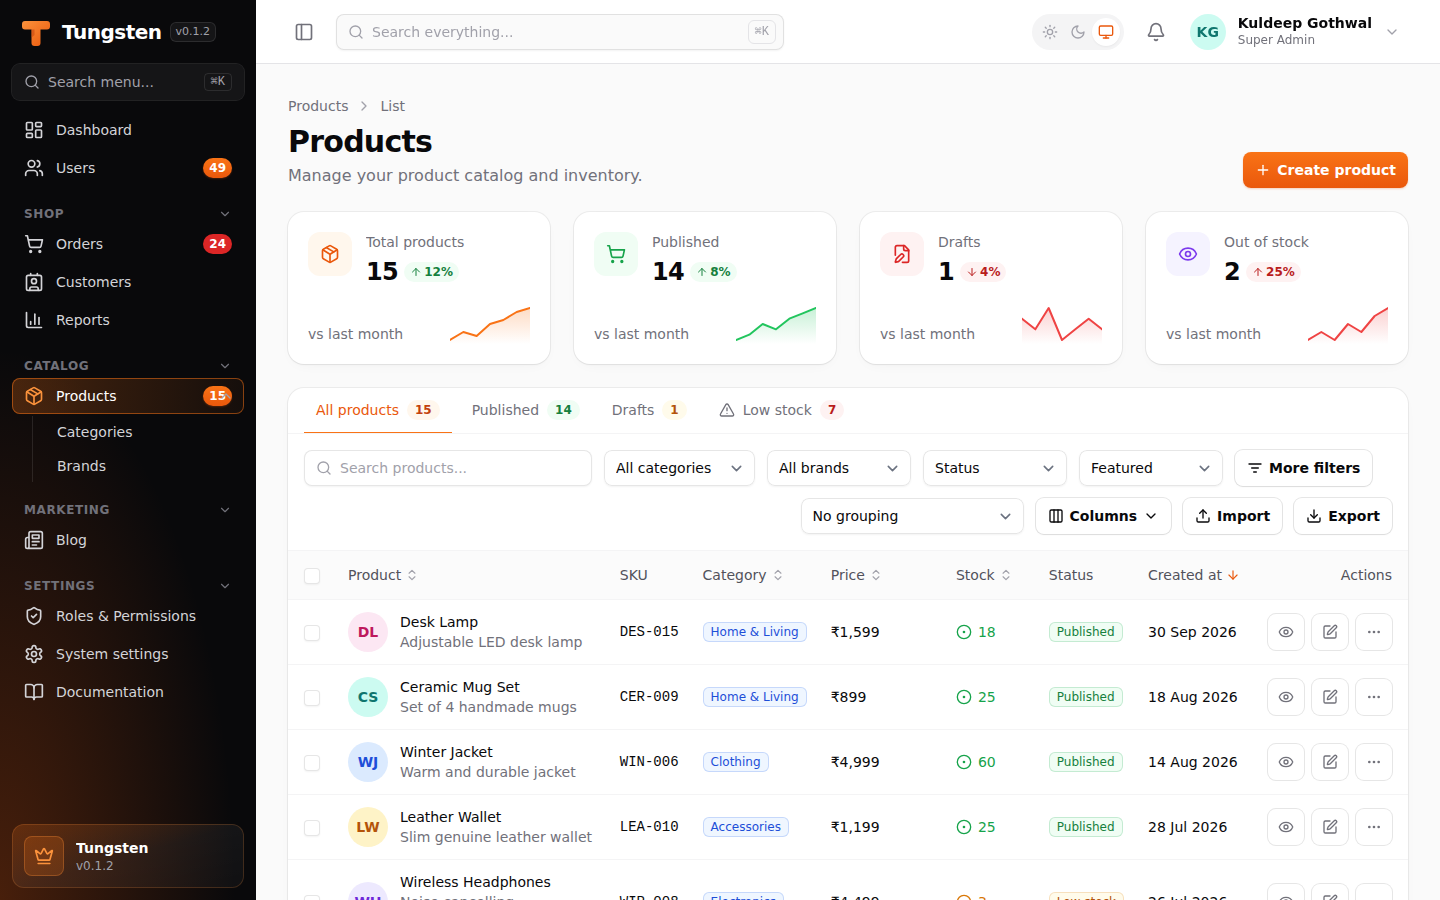This screenshot has height=900, width=1440.
Task: Toggle the sidebar panel icon
Action: (x=304, y=32)
